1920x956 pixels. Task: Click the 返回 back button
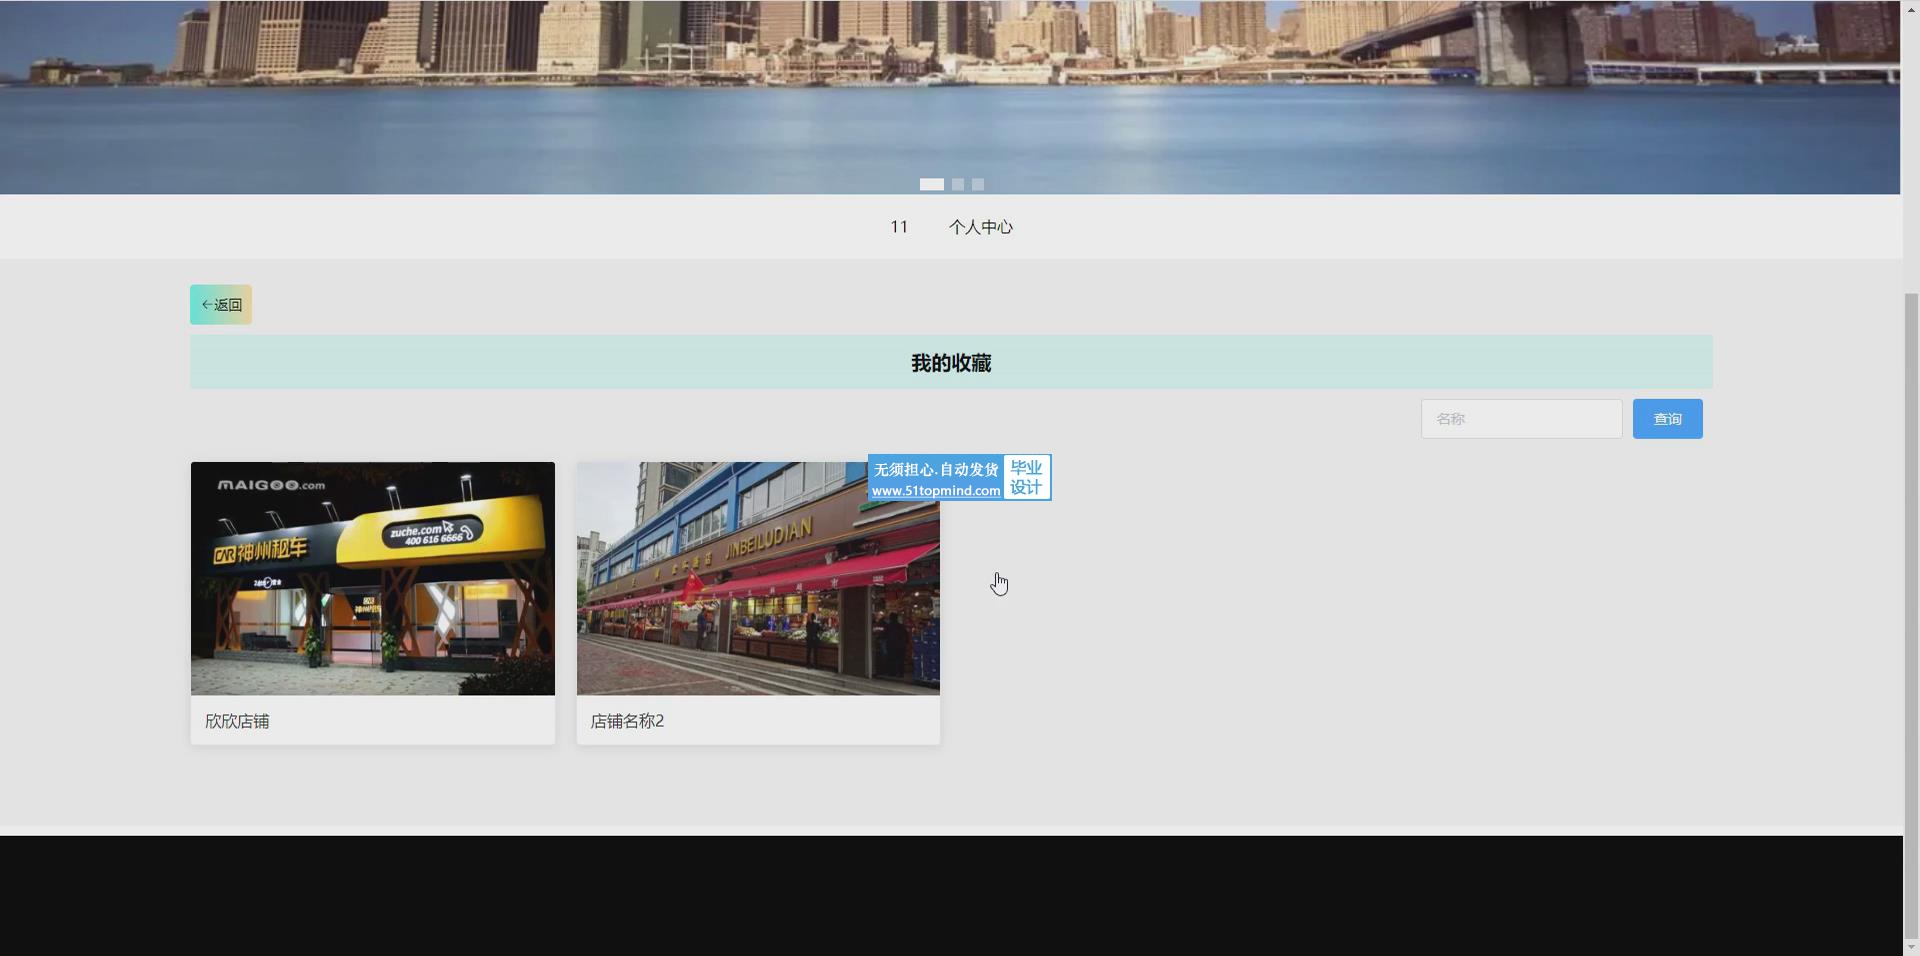(221, 305)
